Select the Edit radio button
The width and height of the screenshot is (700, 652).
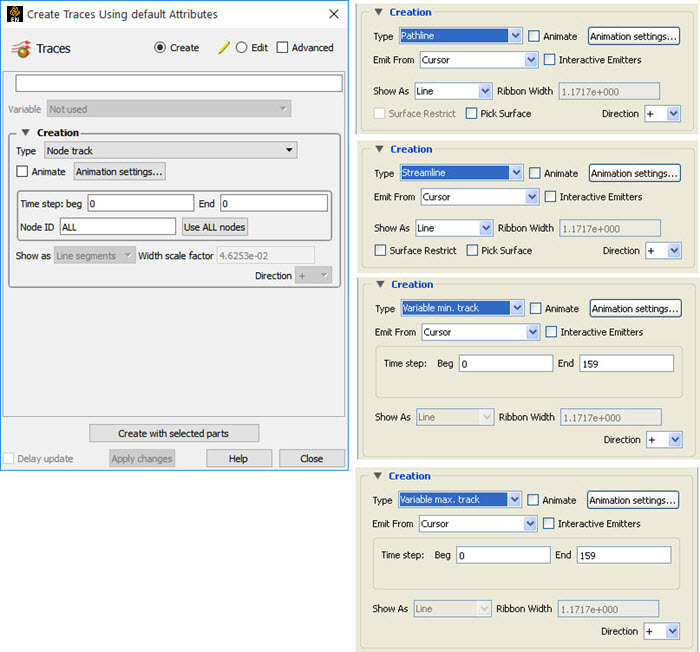[x=242, y=47]
